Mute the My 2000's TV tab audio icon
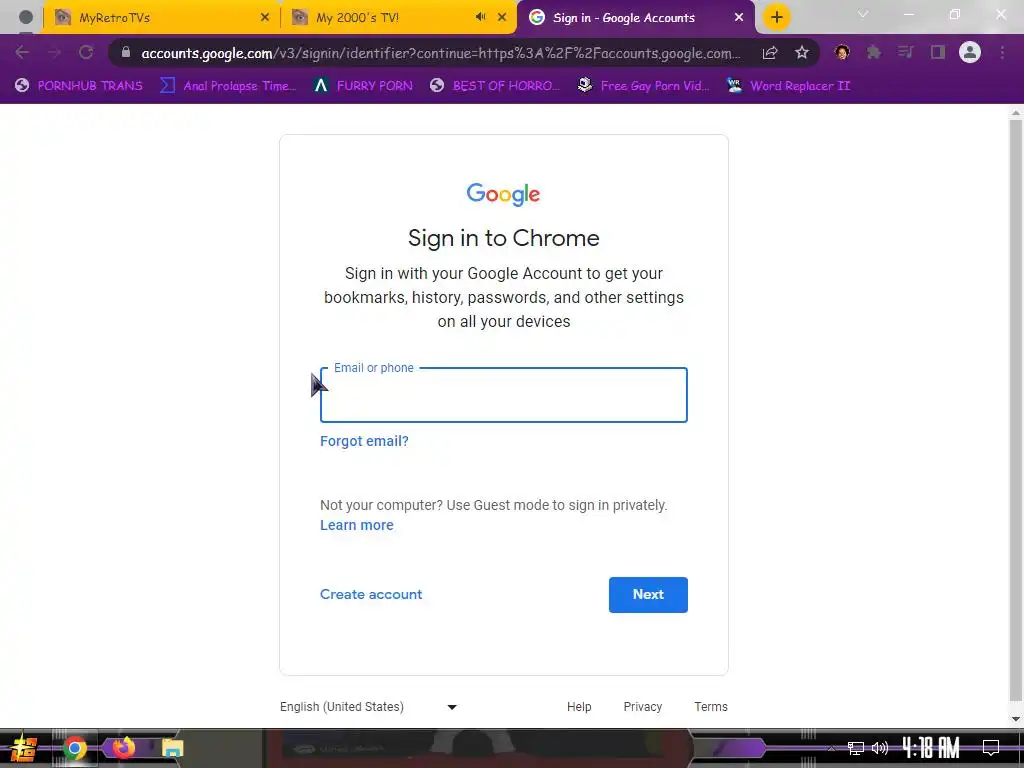Screen dimensions: 1024x768 pyautogui.click(x=481, y=17)
